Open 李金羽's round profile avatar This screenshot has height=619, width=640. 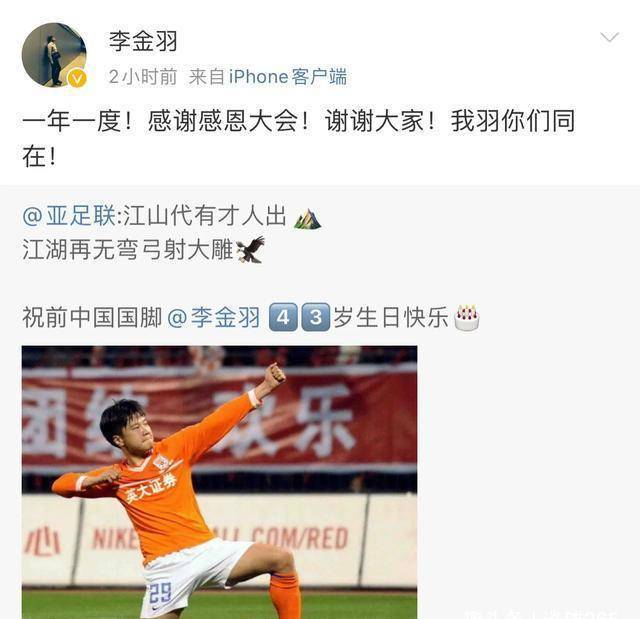click(54, 55)
